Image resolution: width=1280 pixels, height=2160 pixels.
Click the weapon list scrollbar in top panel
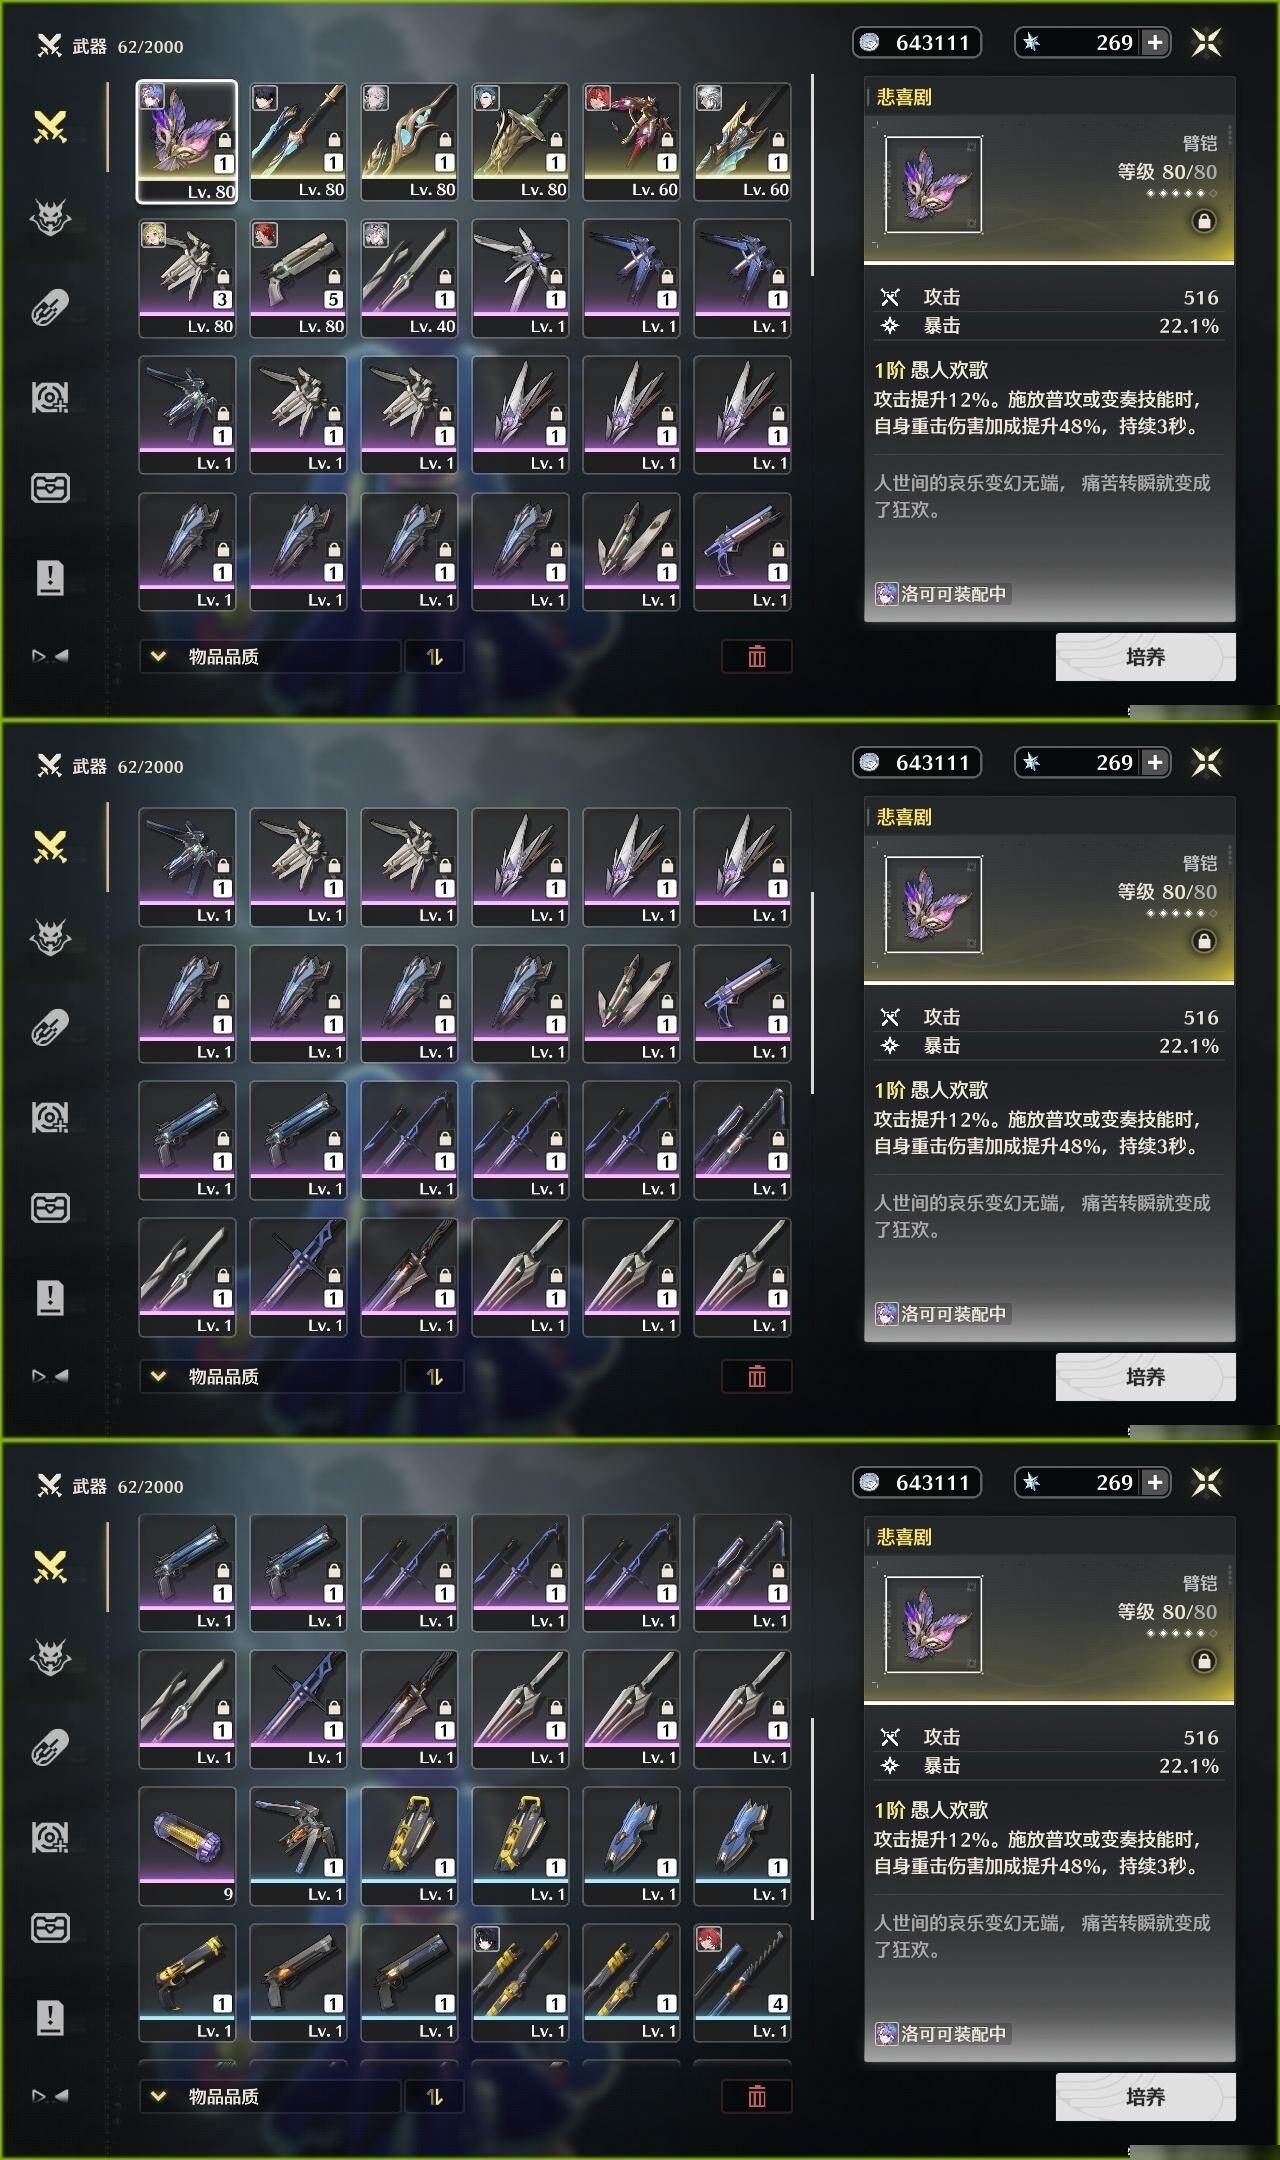(812, 175)
